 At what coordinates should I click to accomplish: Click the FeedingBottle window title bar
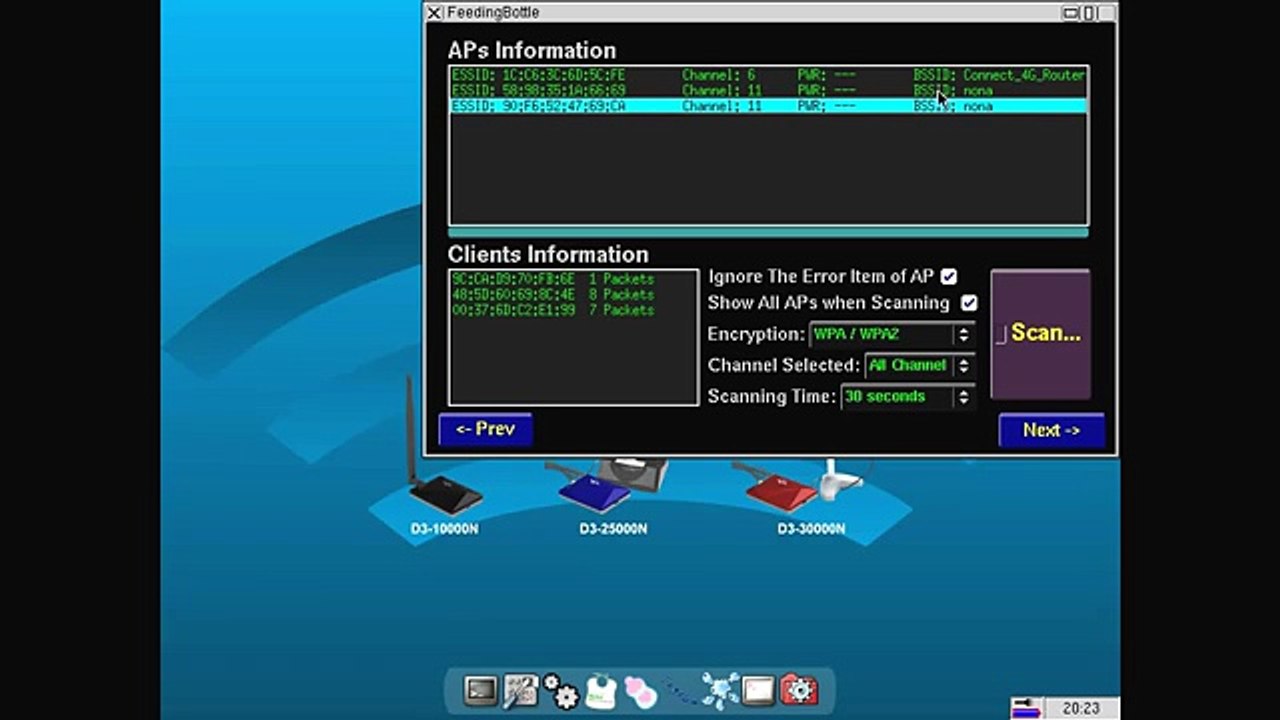click(770, 13)
